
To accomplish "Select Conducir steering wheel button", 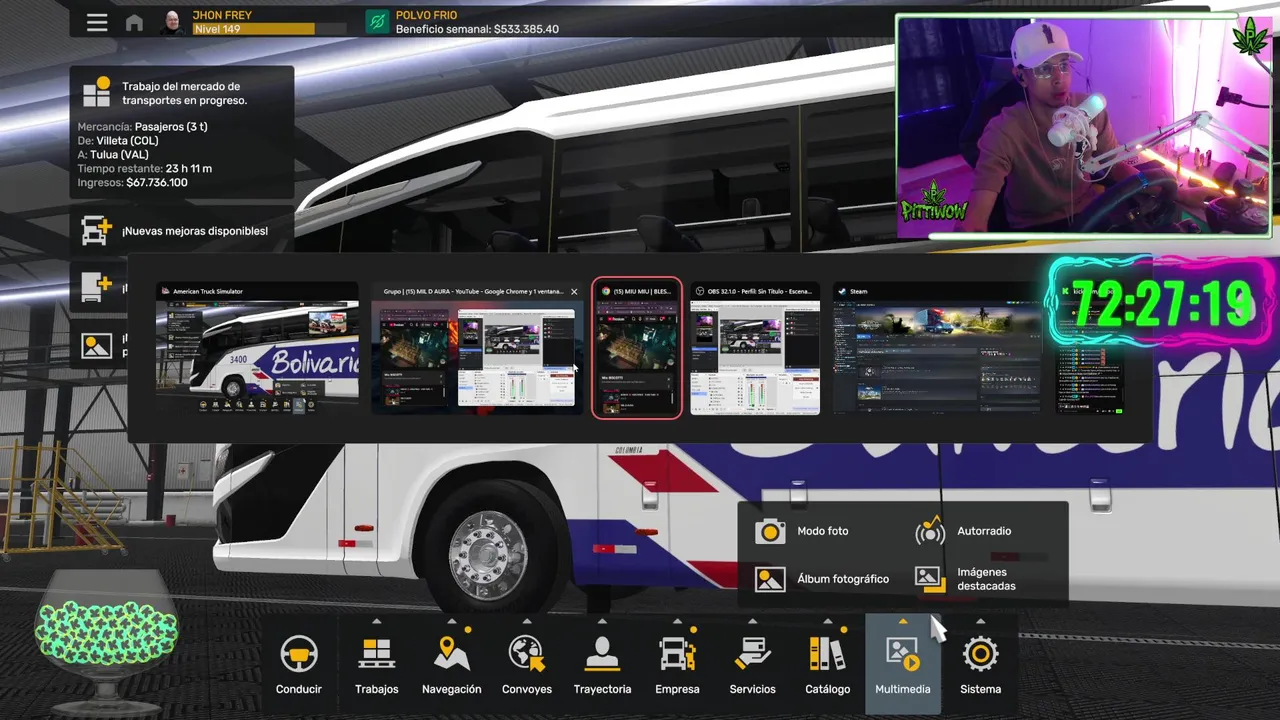I will (299, 665).
